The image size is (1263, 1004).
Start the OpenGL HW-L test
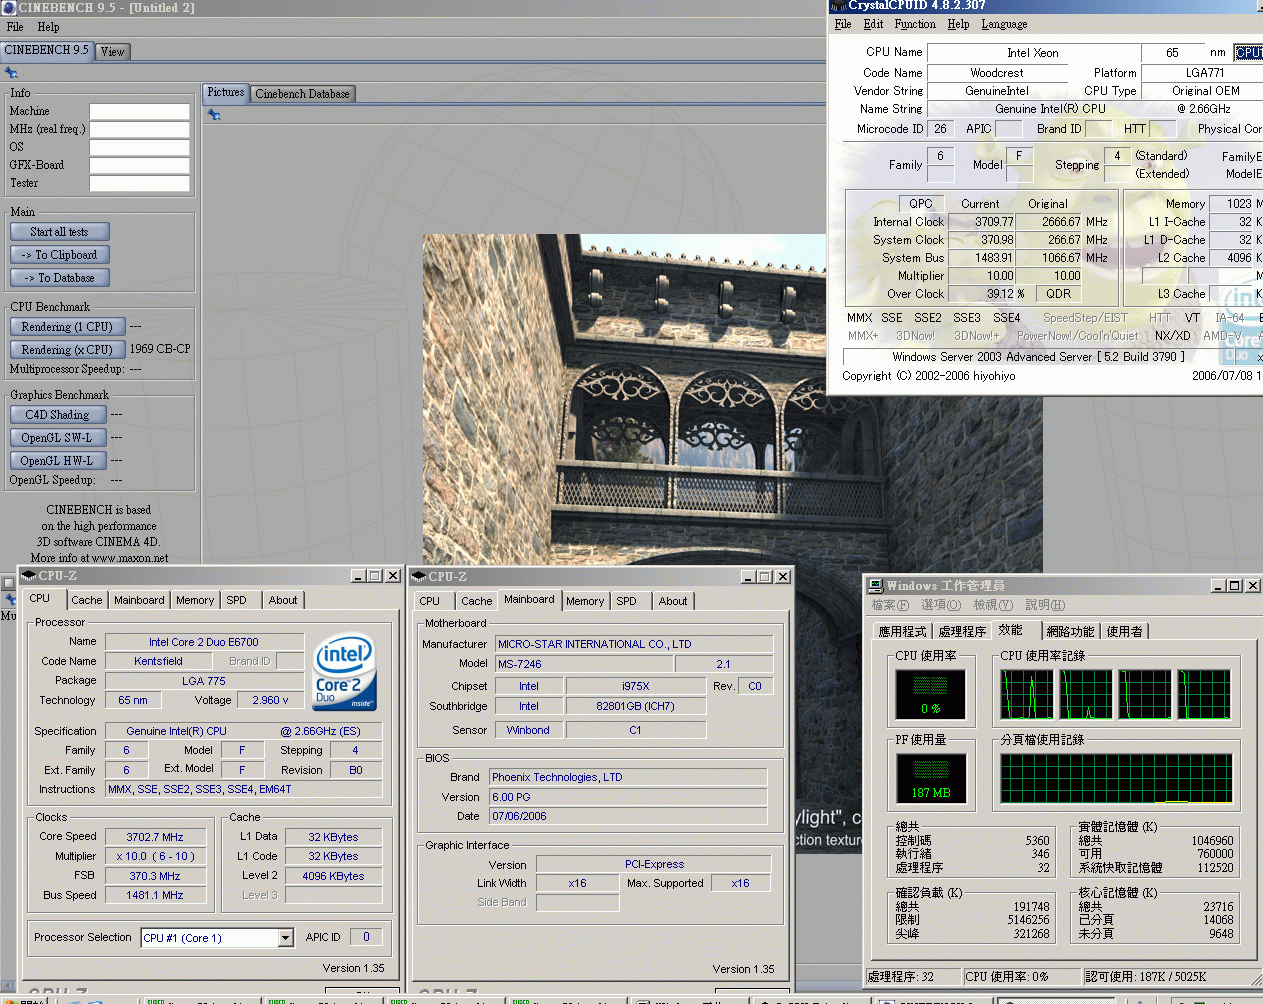pos(57,461)
